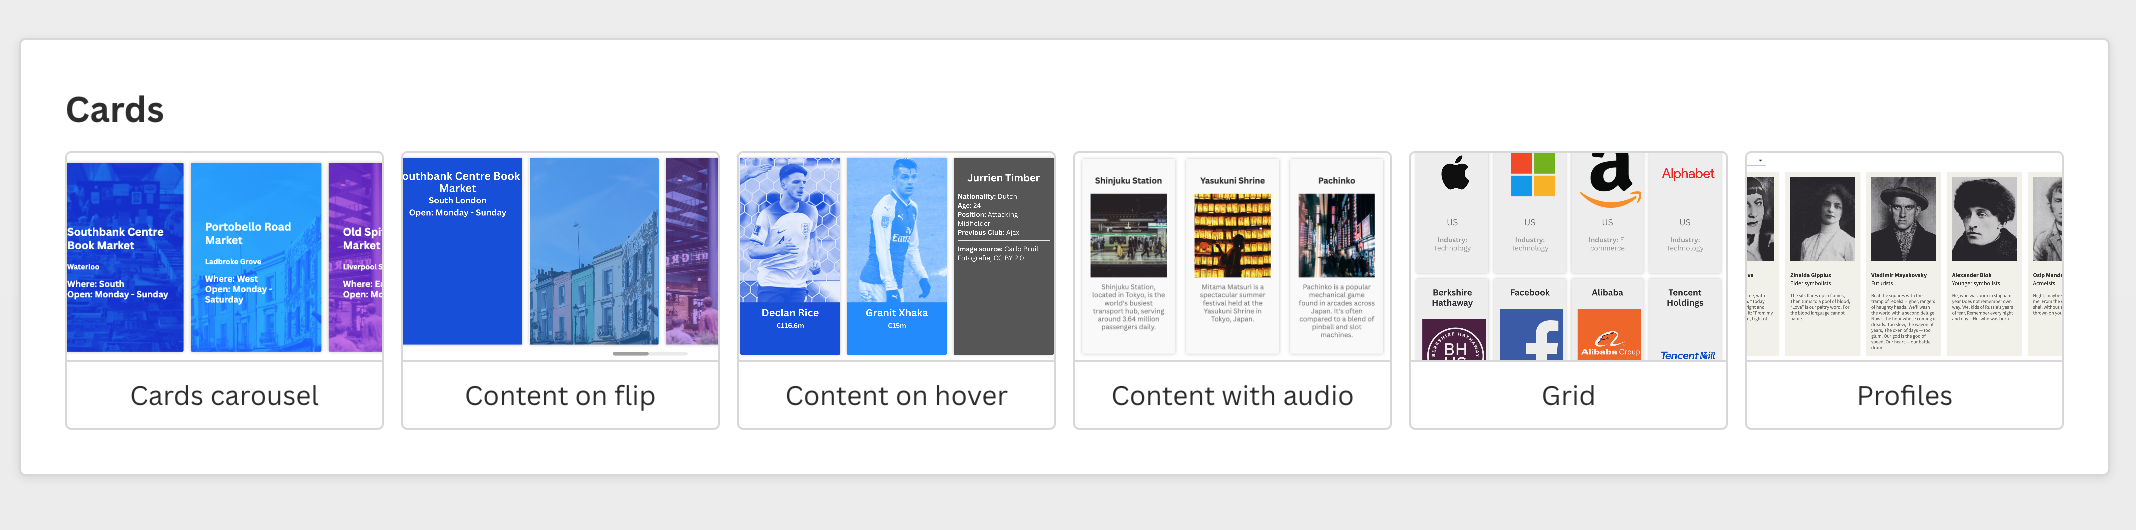The width and height of the screenshot is (2136, 530).
Task: Click the Shinjuku Station audio card
Action: (1128, 256)
